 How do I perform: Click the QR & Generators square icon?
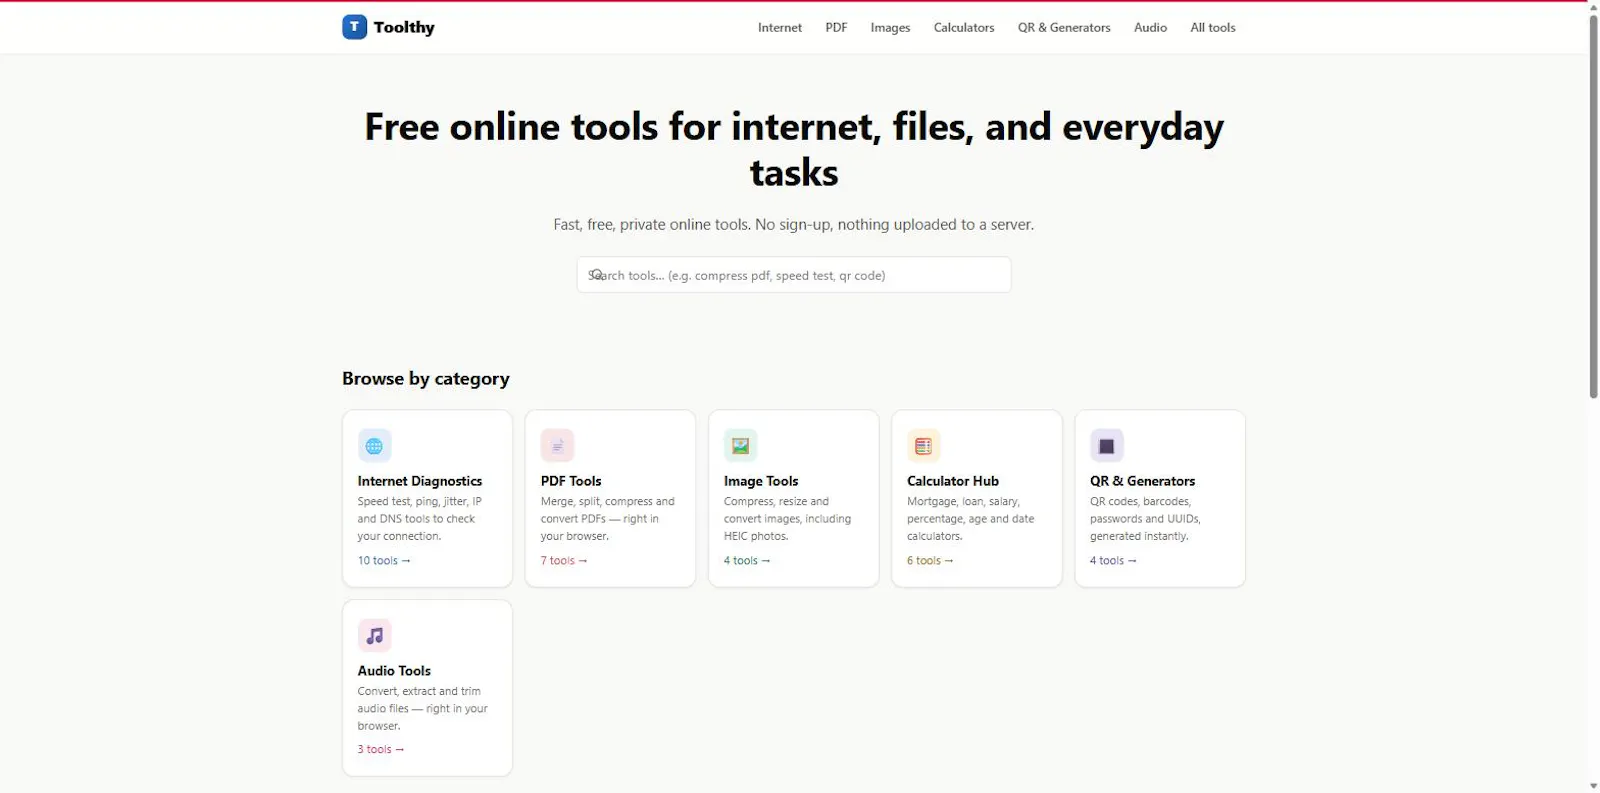(x=1106, y=446)
